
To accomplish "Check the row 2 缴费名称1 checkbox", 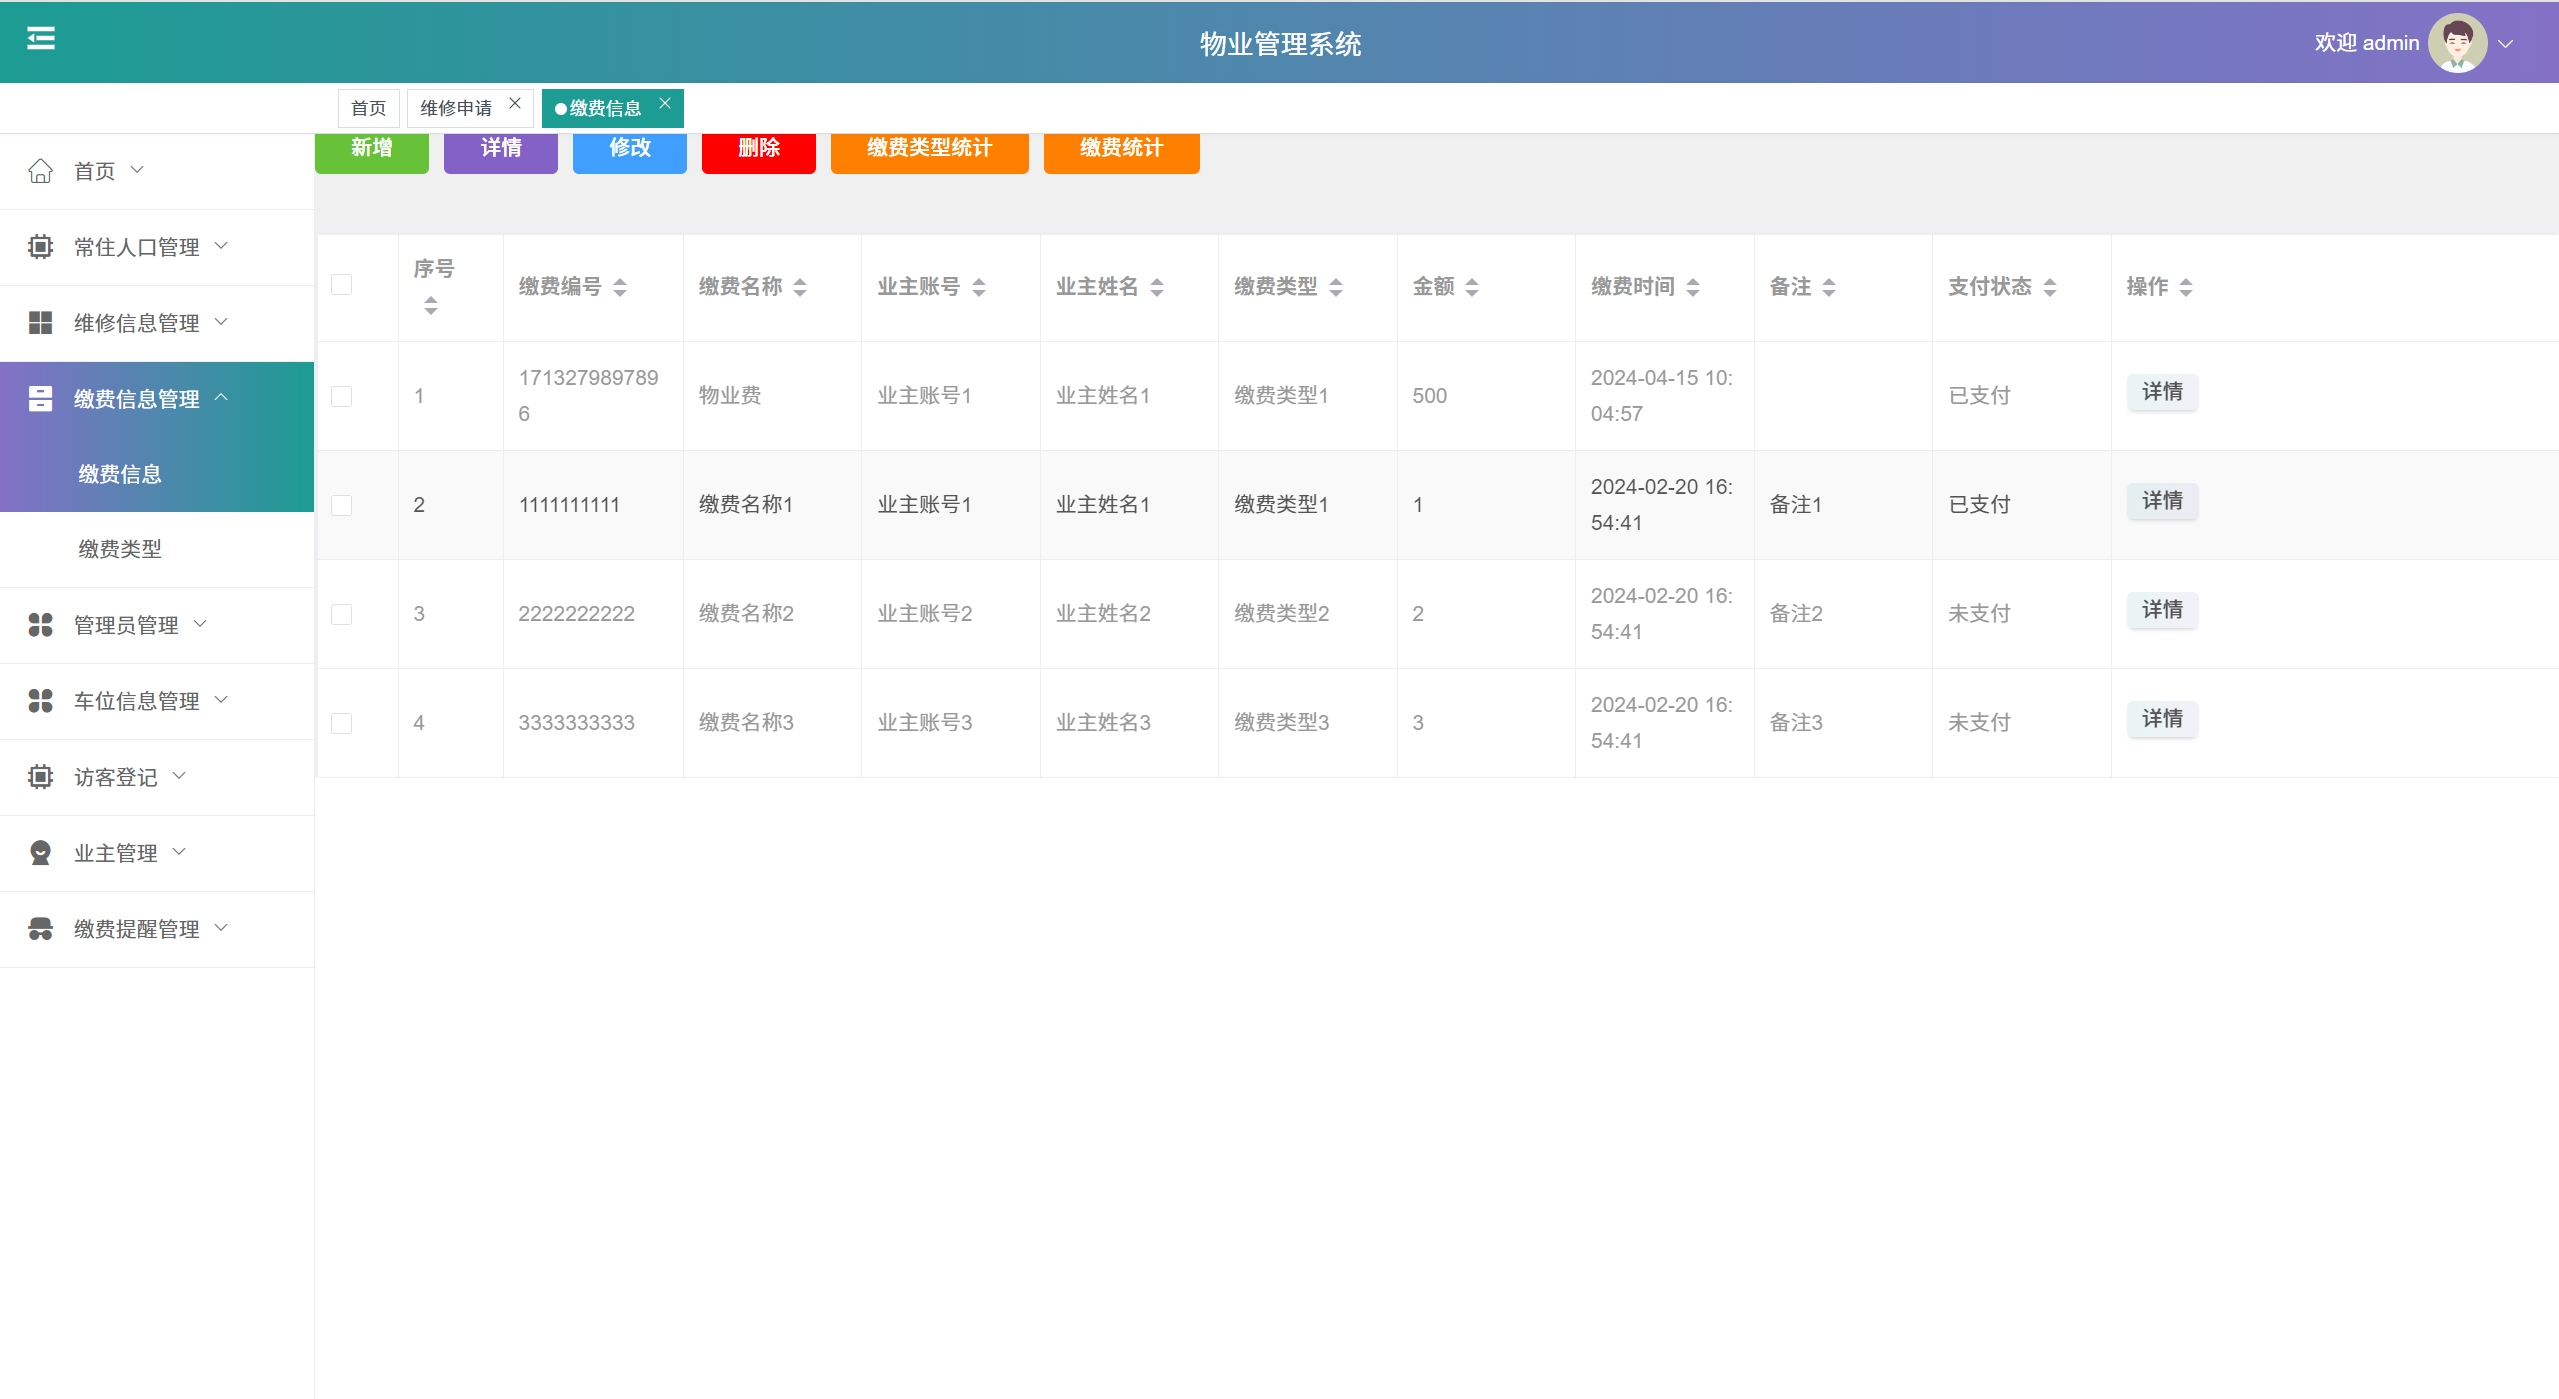I will [342, 505].
